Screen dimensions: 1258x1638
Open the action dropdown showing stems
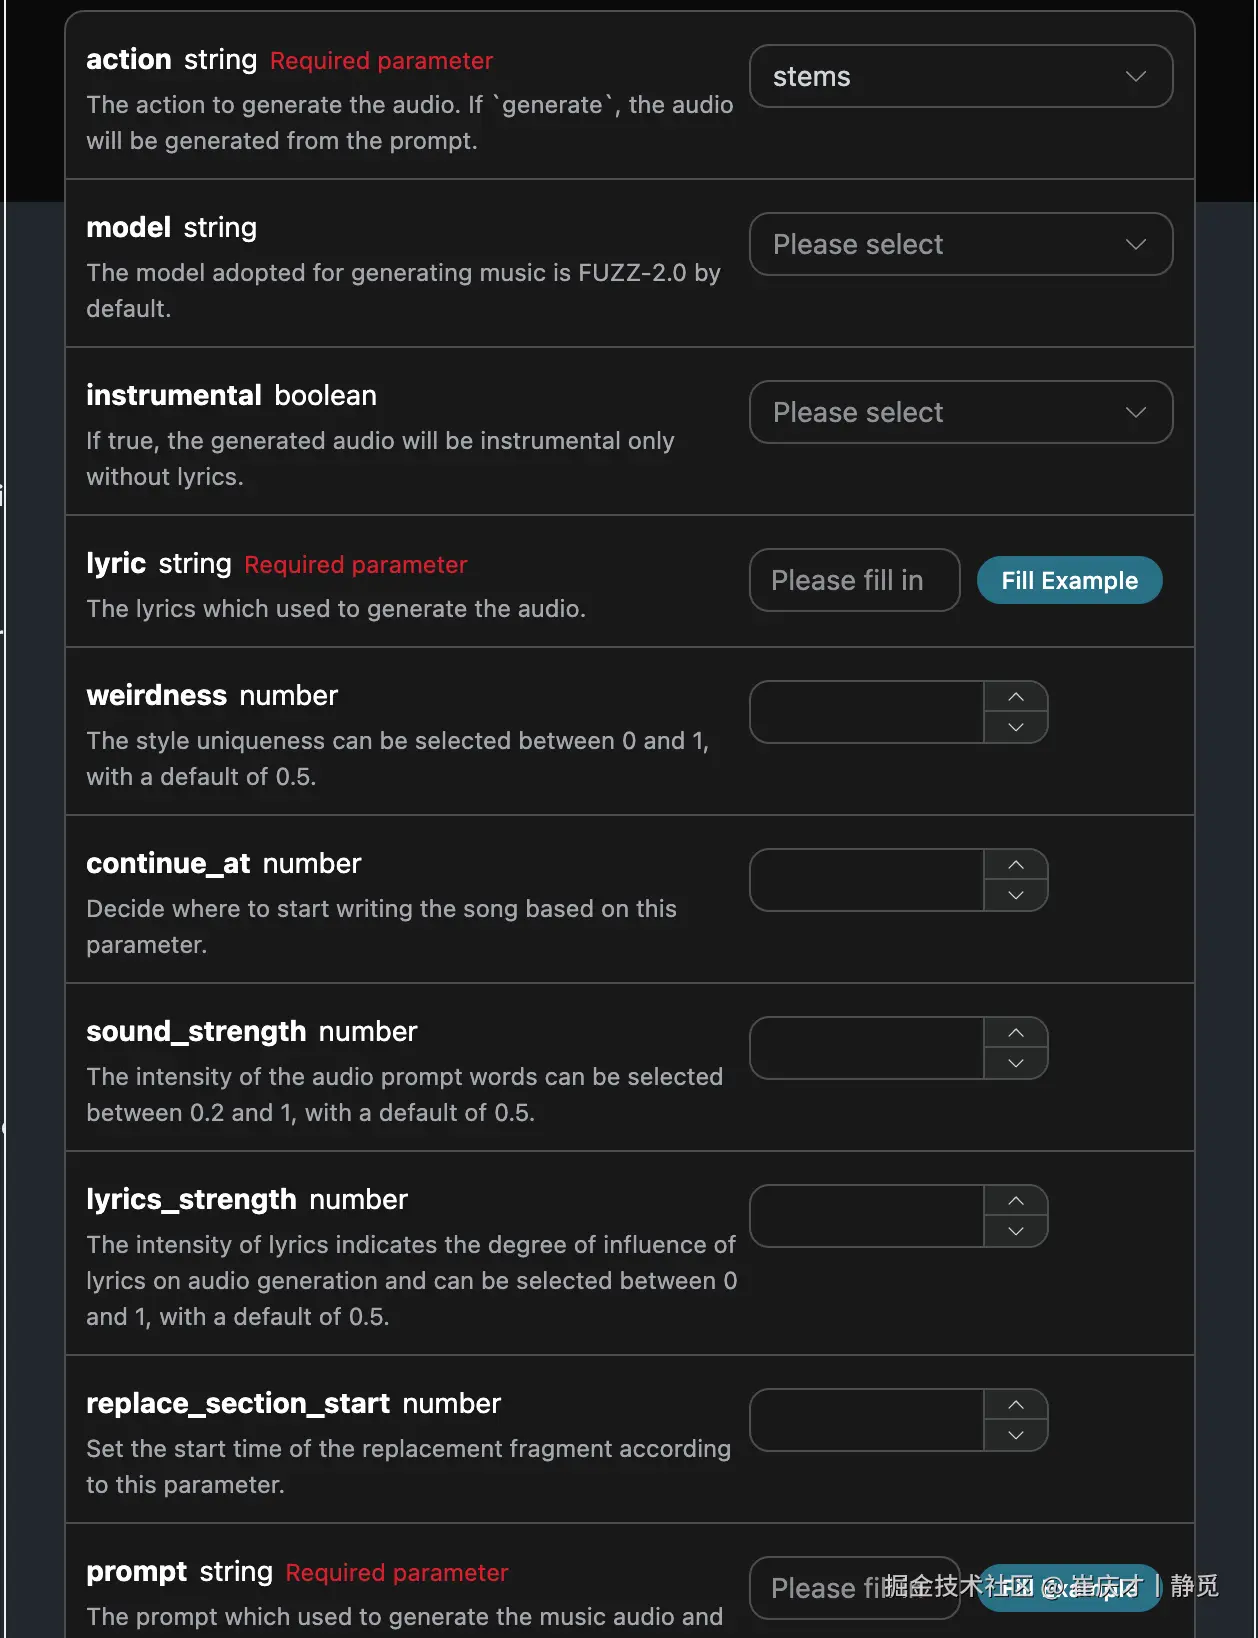[x=960, y=76]
